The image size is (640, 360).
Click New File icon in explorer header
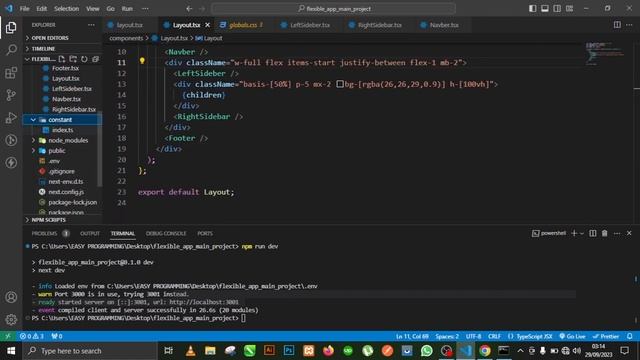pos(62,59)
